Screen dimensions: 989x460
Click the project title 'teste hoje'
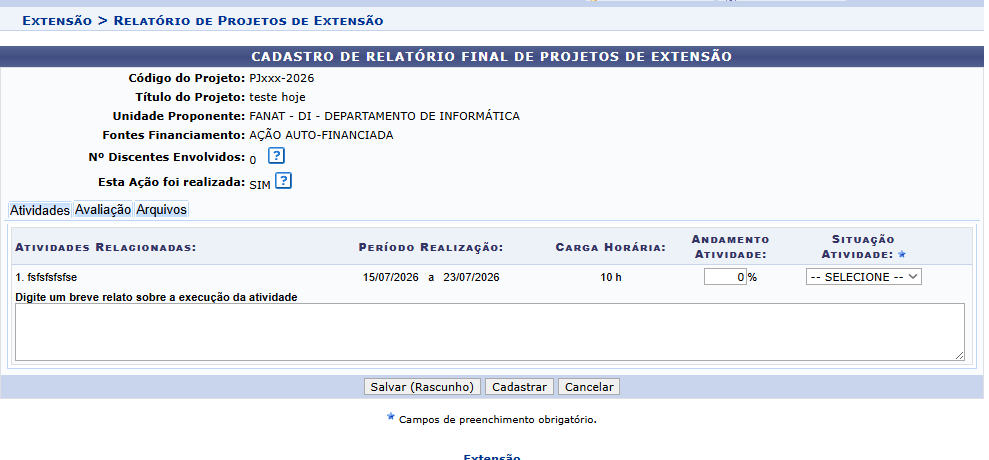(x=277, y=97)
